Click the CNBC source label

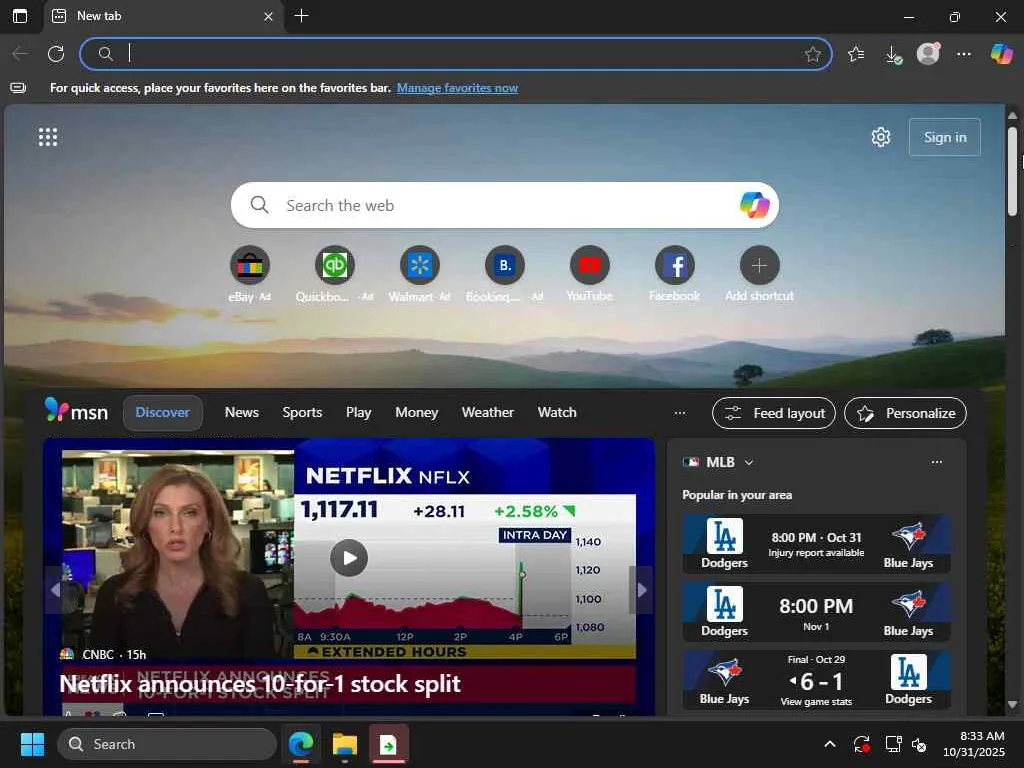pyautogui.click(x=98, y=654)
